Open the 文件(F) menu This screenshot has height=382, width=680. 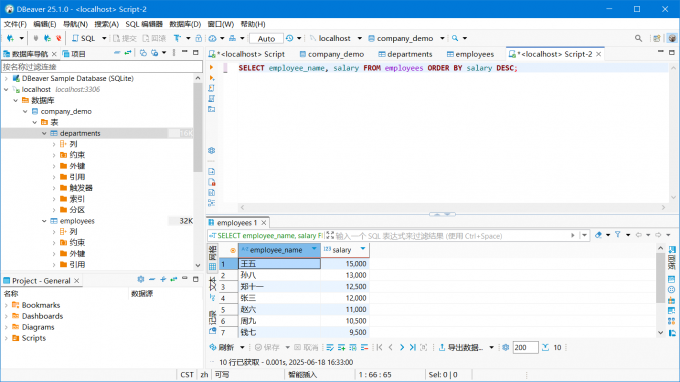click(15, 24)
